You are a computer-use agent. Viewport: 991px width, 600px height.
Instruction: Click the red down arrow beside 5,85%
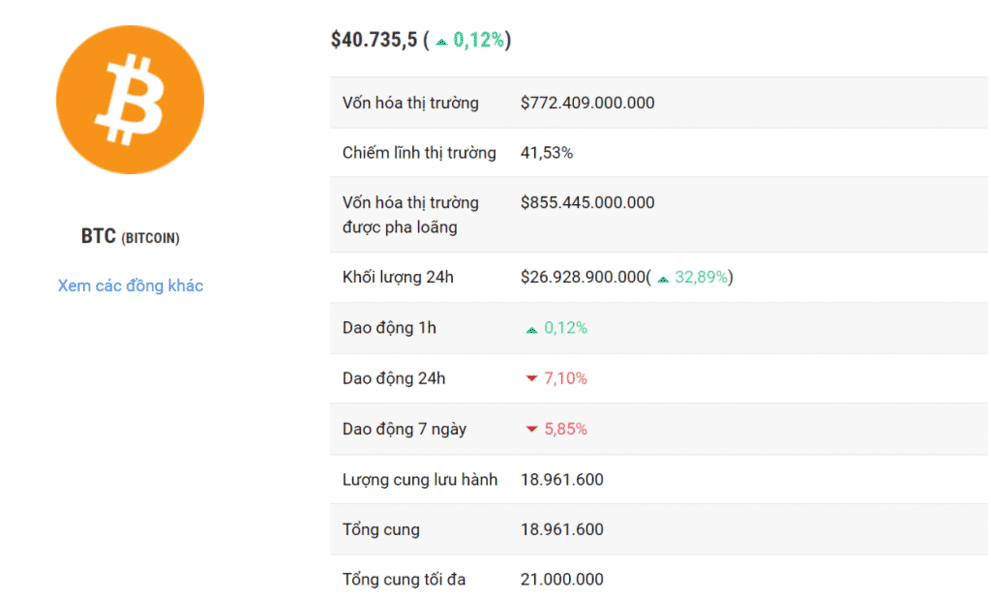532,429
